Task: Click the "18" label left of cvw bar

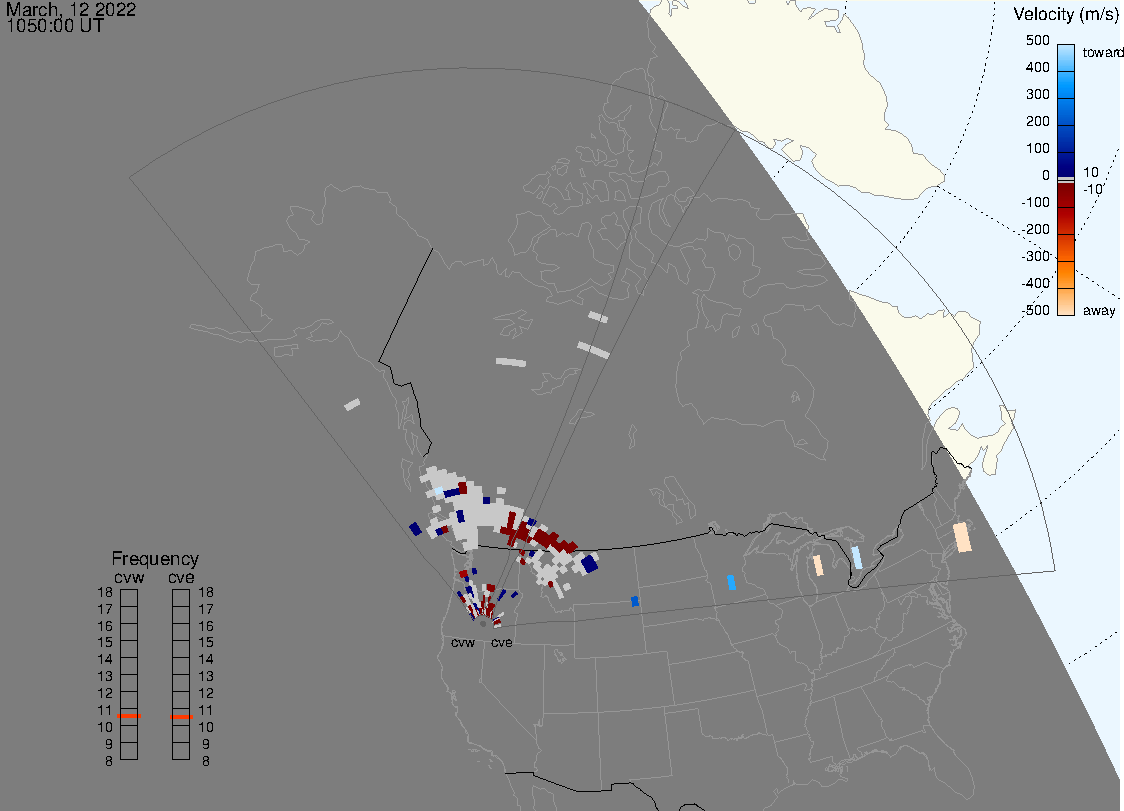Action: [105, 592]
